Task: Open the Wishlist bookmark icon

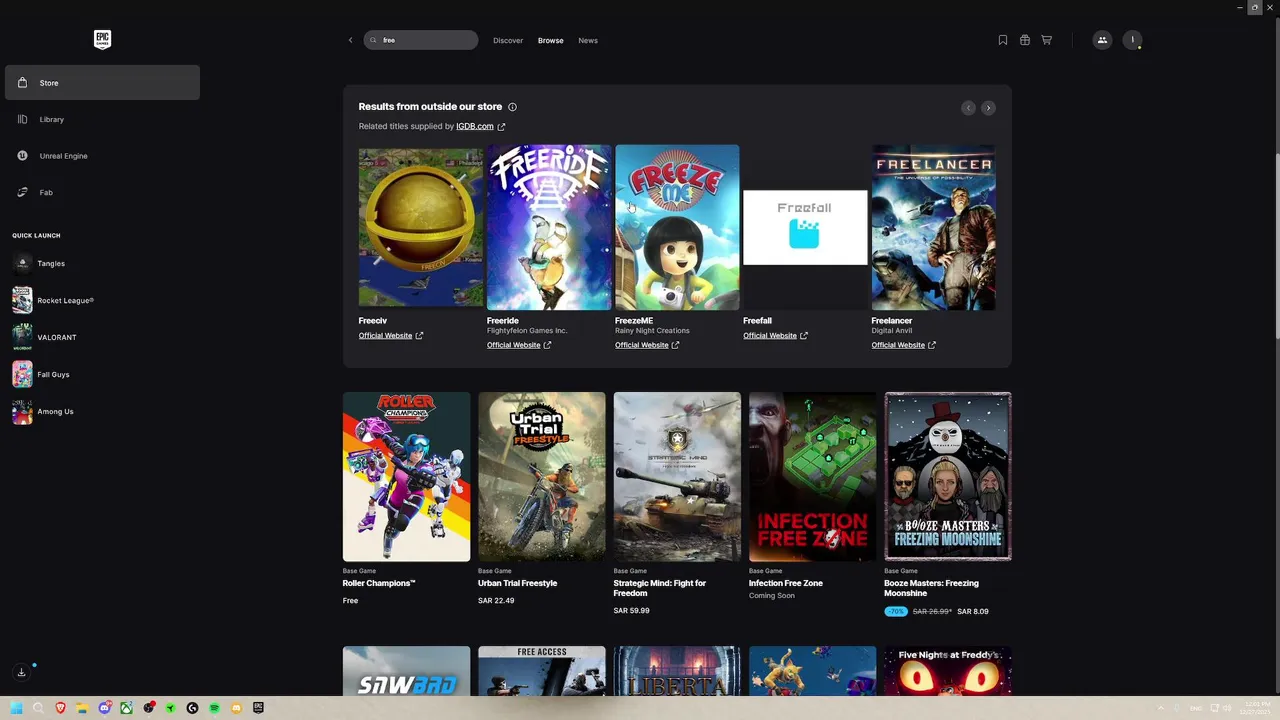Action: [x=1003, y=40]
